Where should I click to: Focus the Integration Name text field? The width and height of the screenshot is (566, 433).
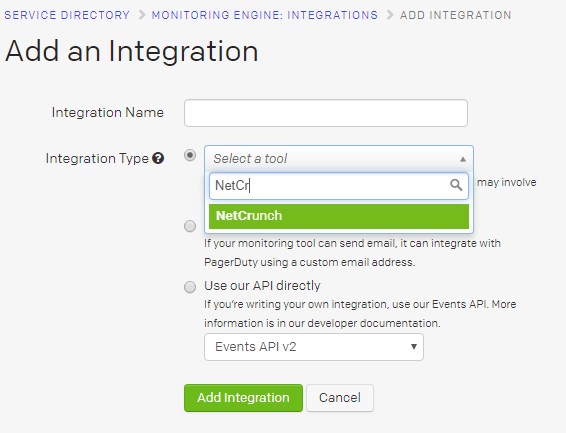point(326,113)
